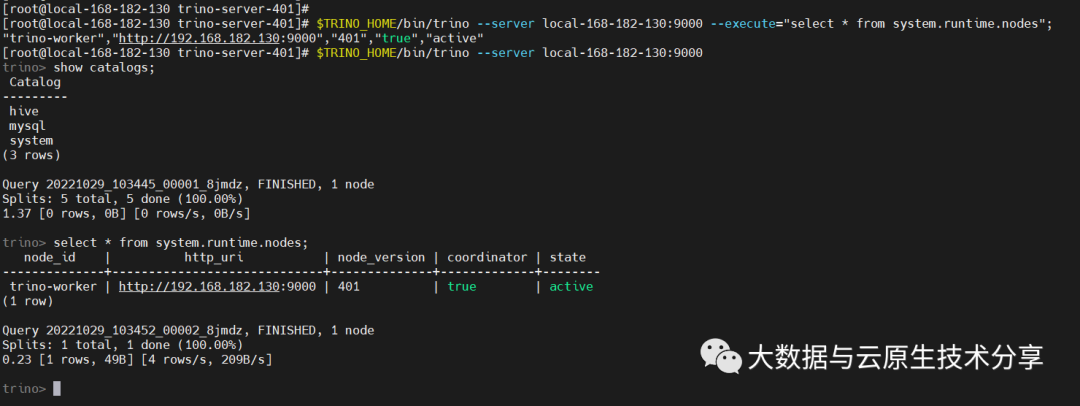Click the 'system' catalog entry
The image size is (1080, 406).
tap(31, 140)
